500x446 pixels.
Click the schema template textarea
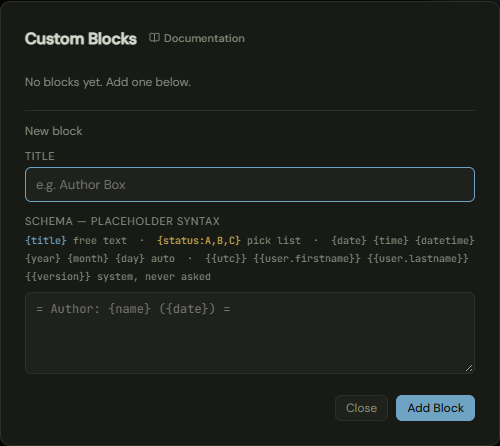(x=250, y=333)
